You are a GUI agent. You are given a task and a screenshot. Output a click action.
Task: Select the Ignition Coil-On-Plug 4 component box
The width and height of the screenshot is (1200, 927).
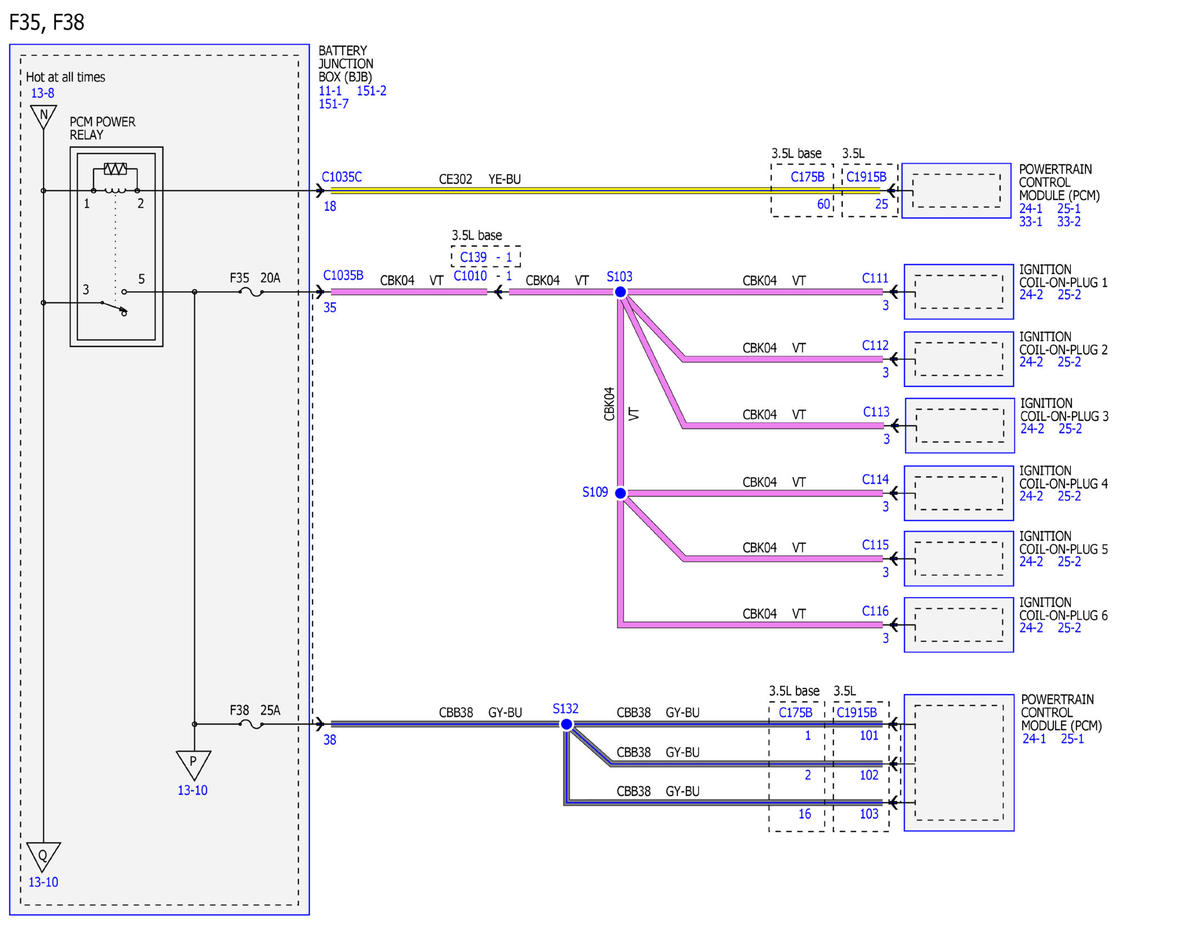tap(958, 493)
